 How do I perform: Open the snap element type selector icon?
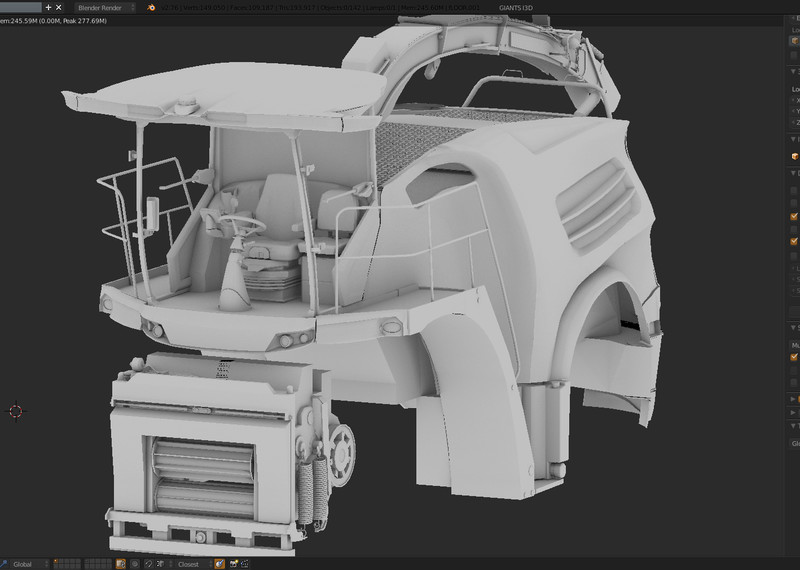click(x=161, y=564)
